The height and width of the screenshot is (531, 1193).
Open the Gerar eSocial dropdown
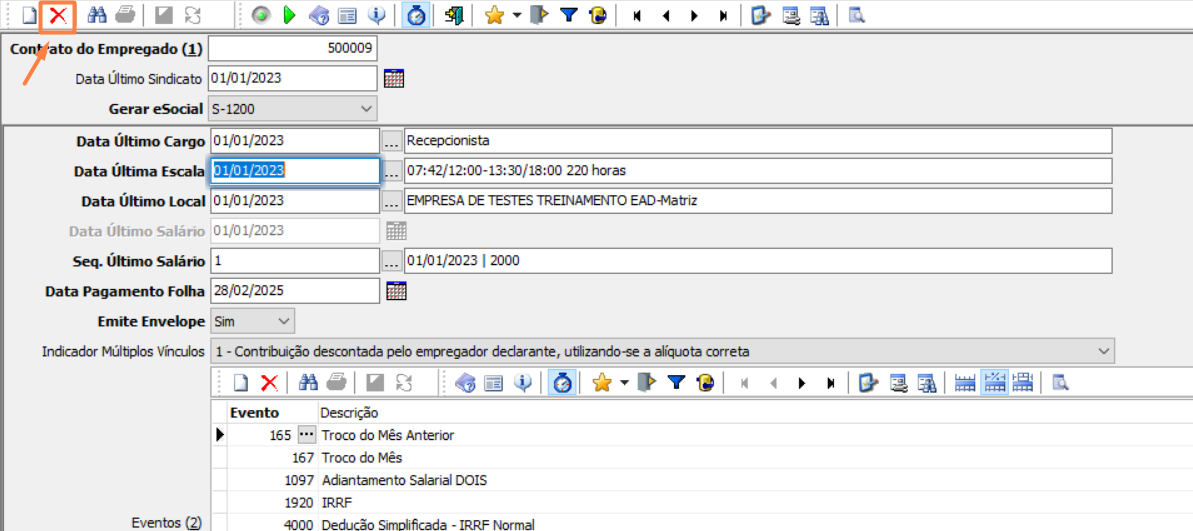365,109
